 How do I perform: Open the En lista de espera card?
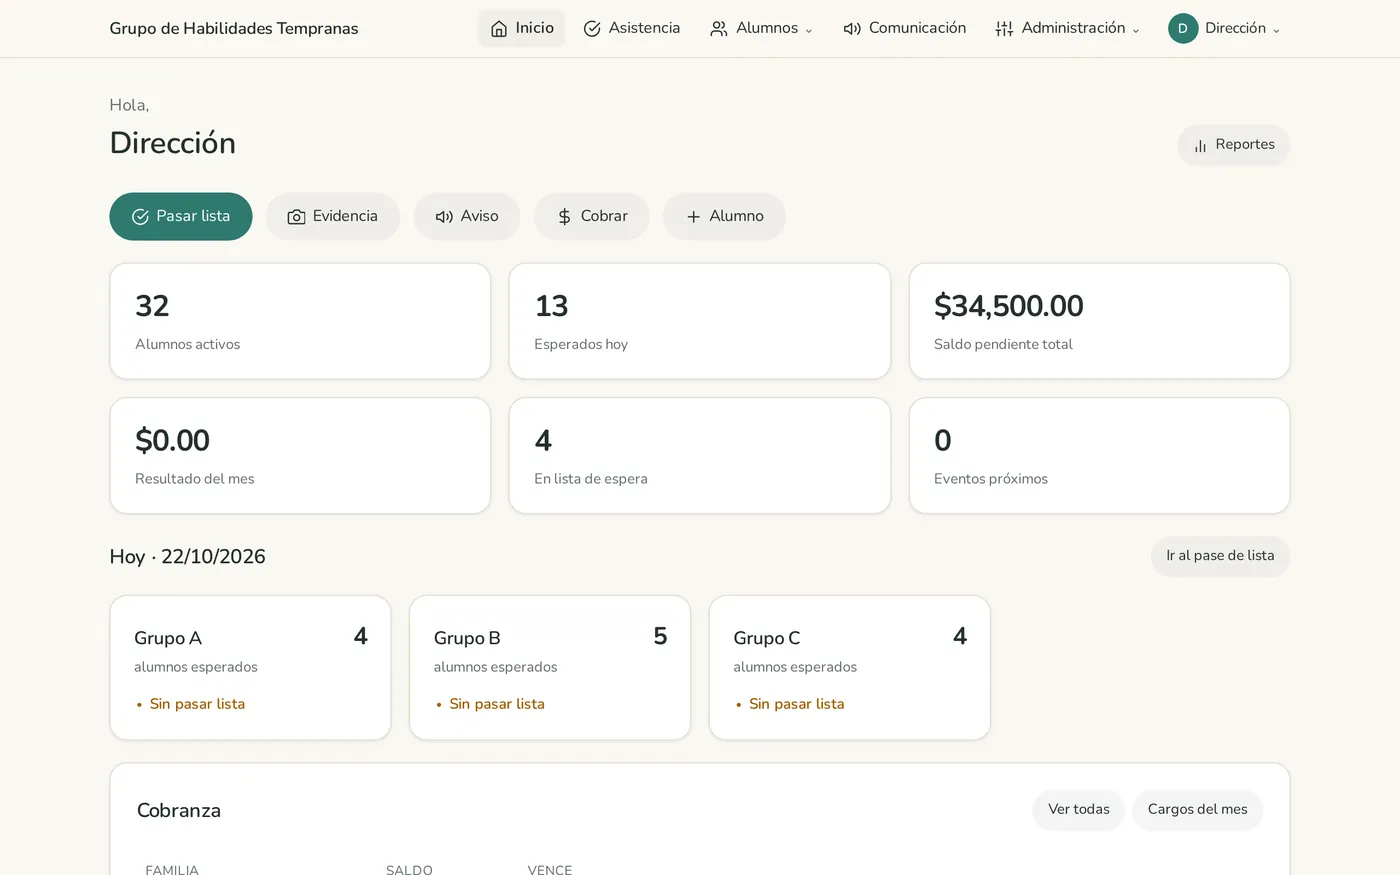700,456
